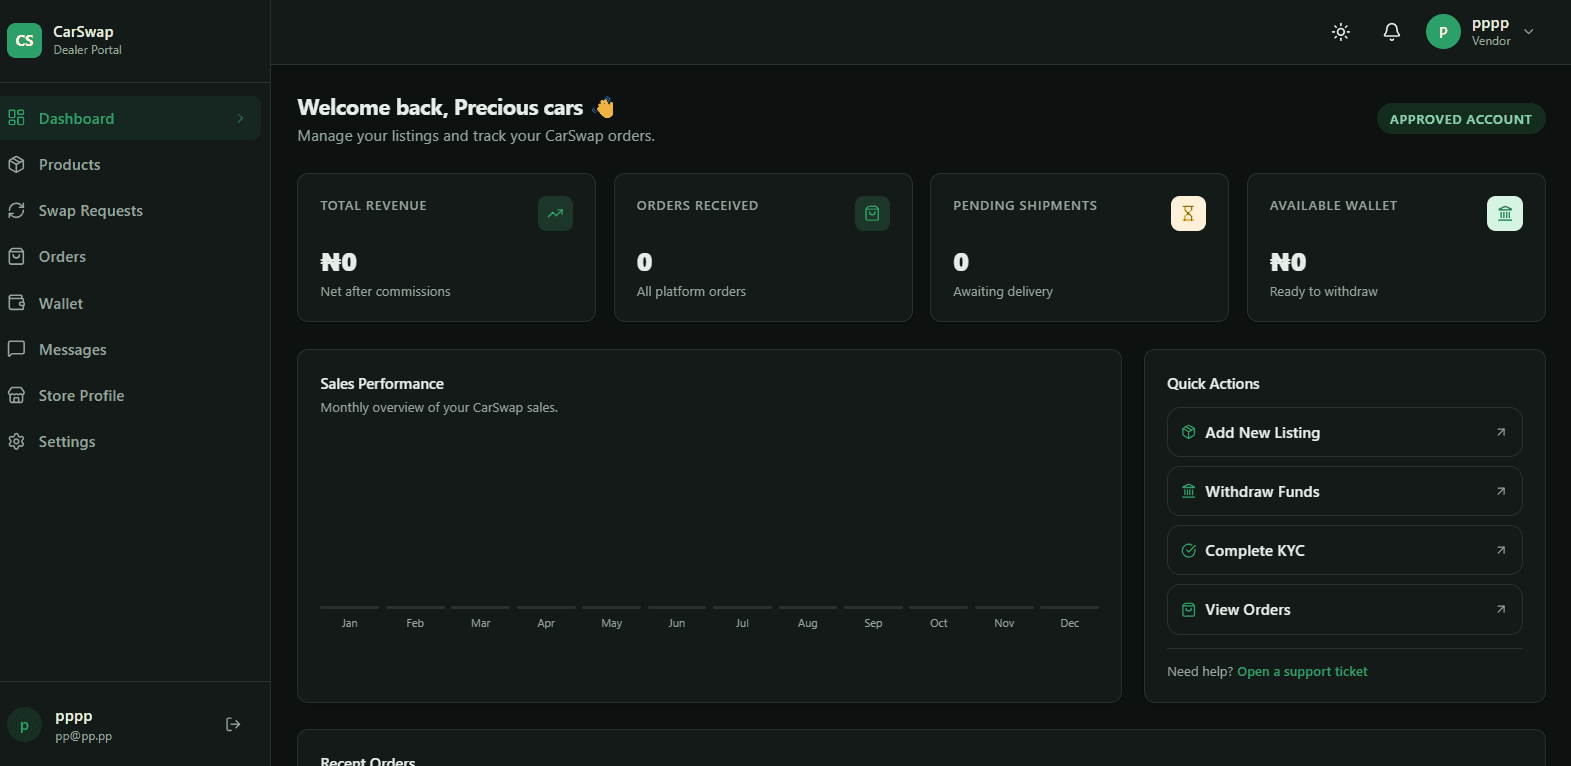Click the View Orders quick action
This screenshot has width=1571, height=766.
tap(1344, 609)
